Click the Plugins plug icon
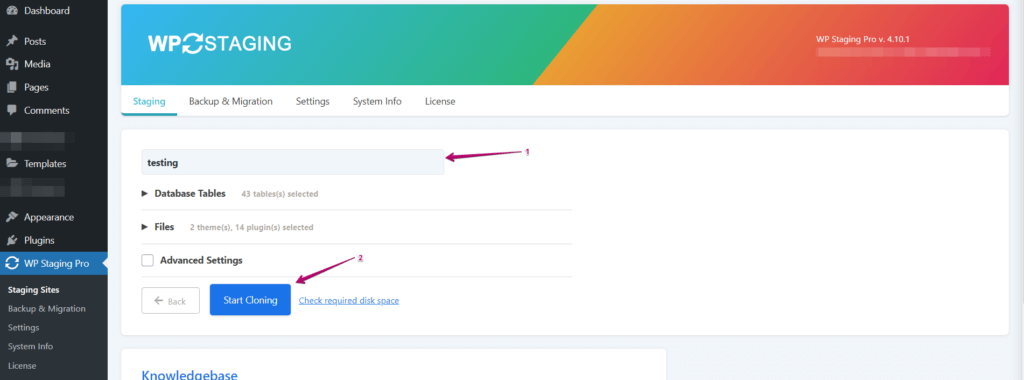This screenshot has height=380, width=1024. pos(12,240)
